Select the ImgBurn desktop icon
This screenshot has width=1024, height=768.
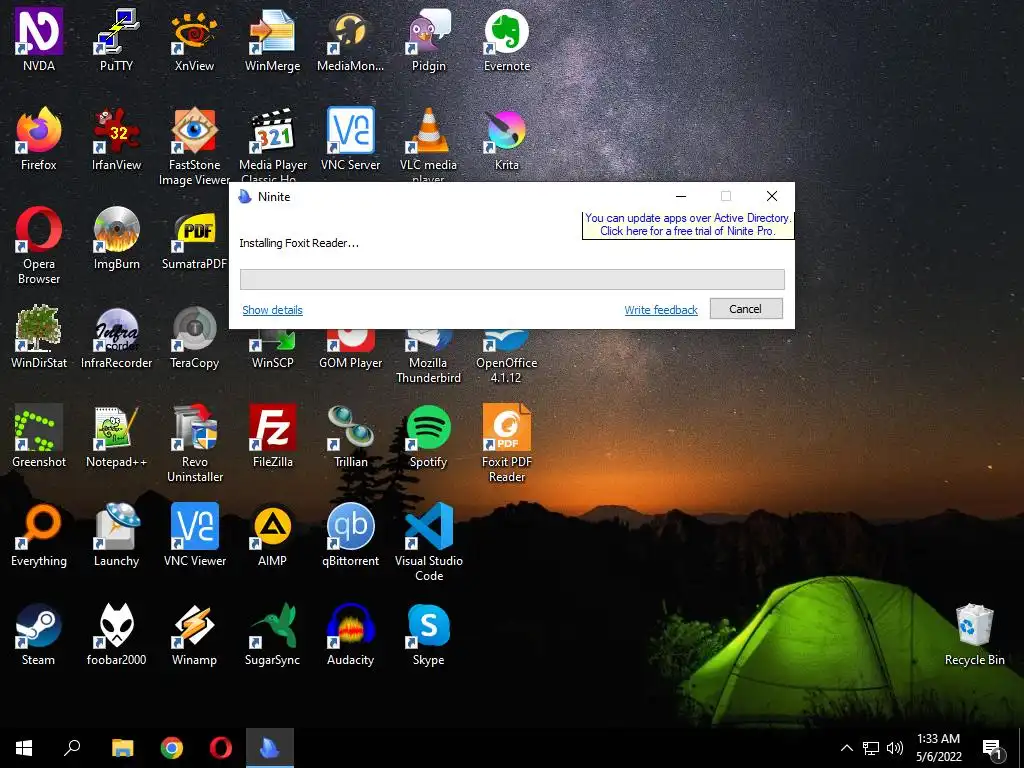point(116,229)
